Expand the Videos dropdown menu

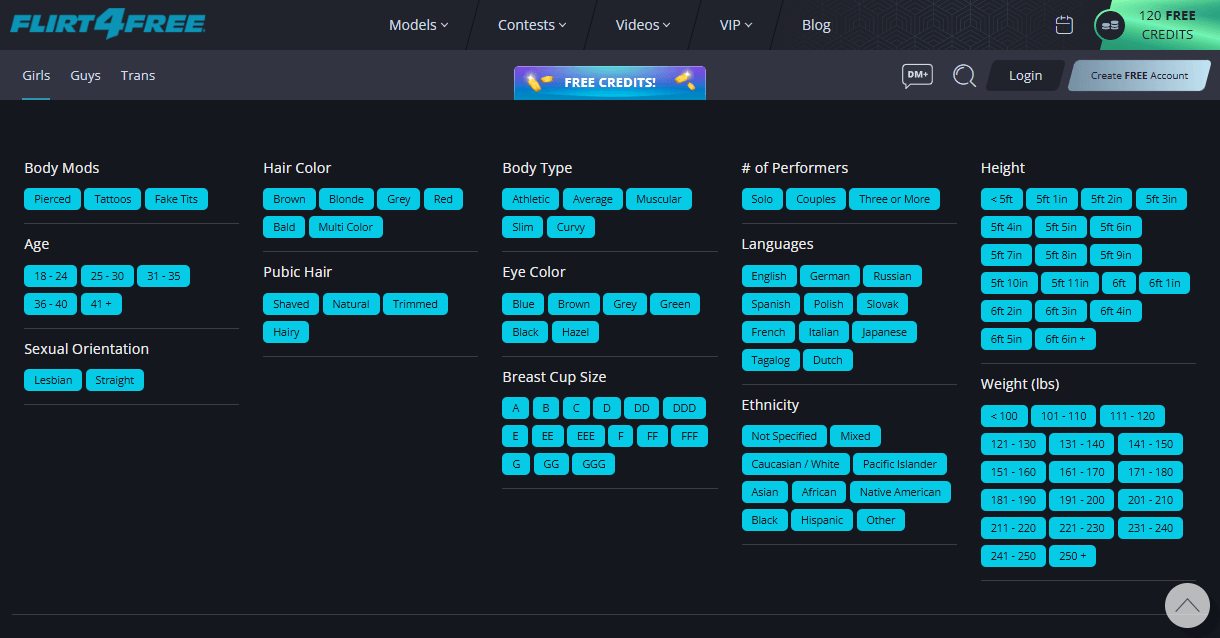(x=643, y=25)
